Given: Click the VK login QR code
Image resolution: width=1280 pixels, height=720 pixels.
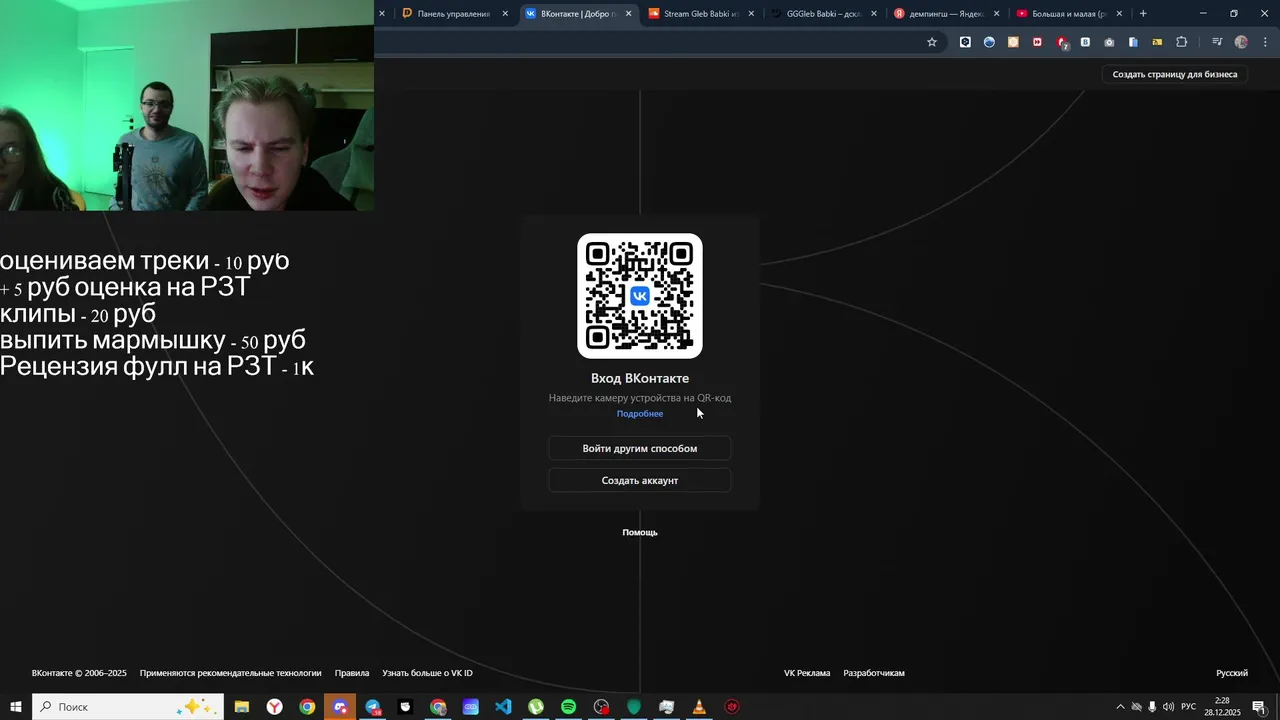Looking at the screenshot, I should point(640,296).
